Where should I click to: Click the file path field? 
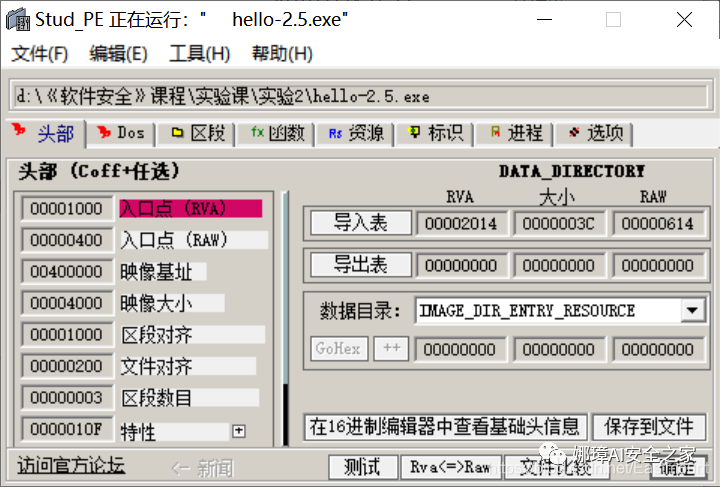361,96
